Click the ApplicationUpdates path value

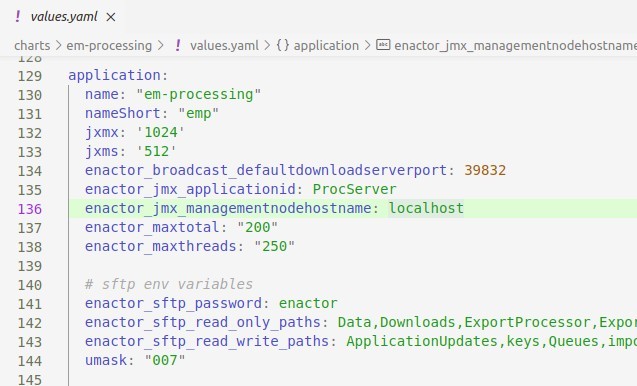422,341
